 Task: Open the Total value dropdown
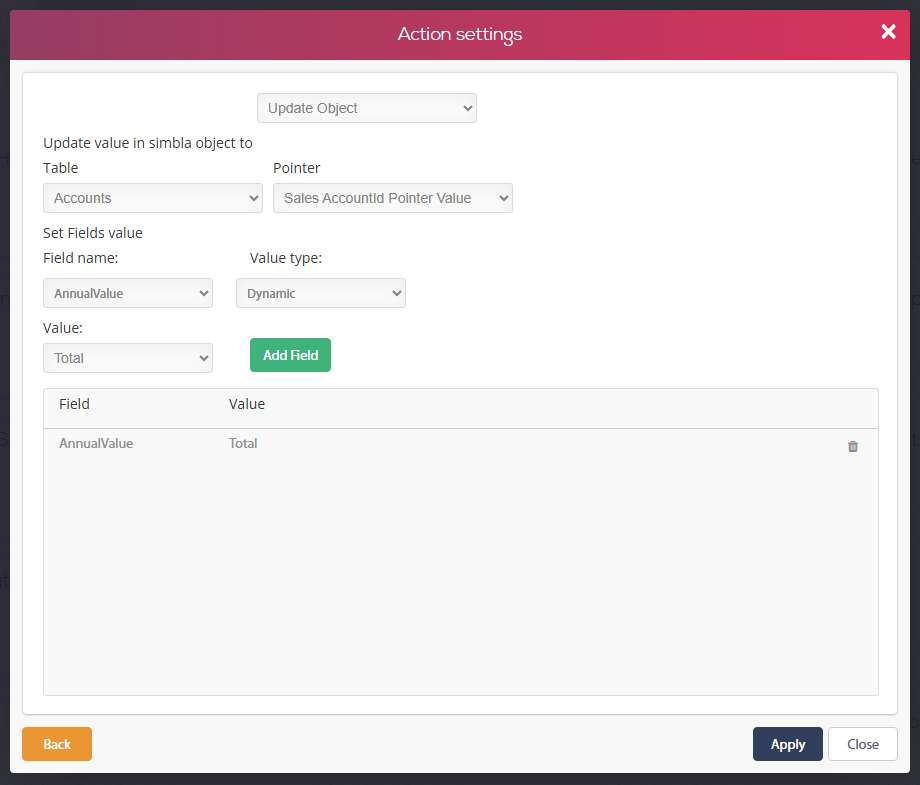tap(128, 358)
